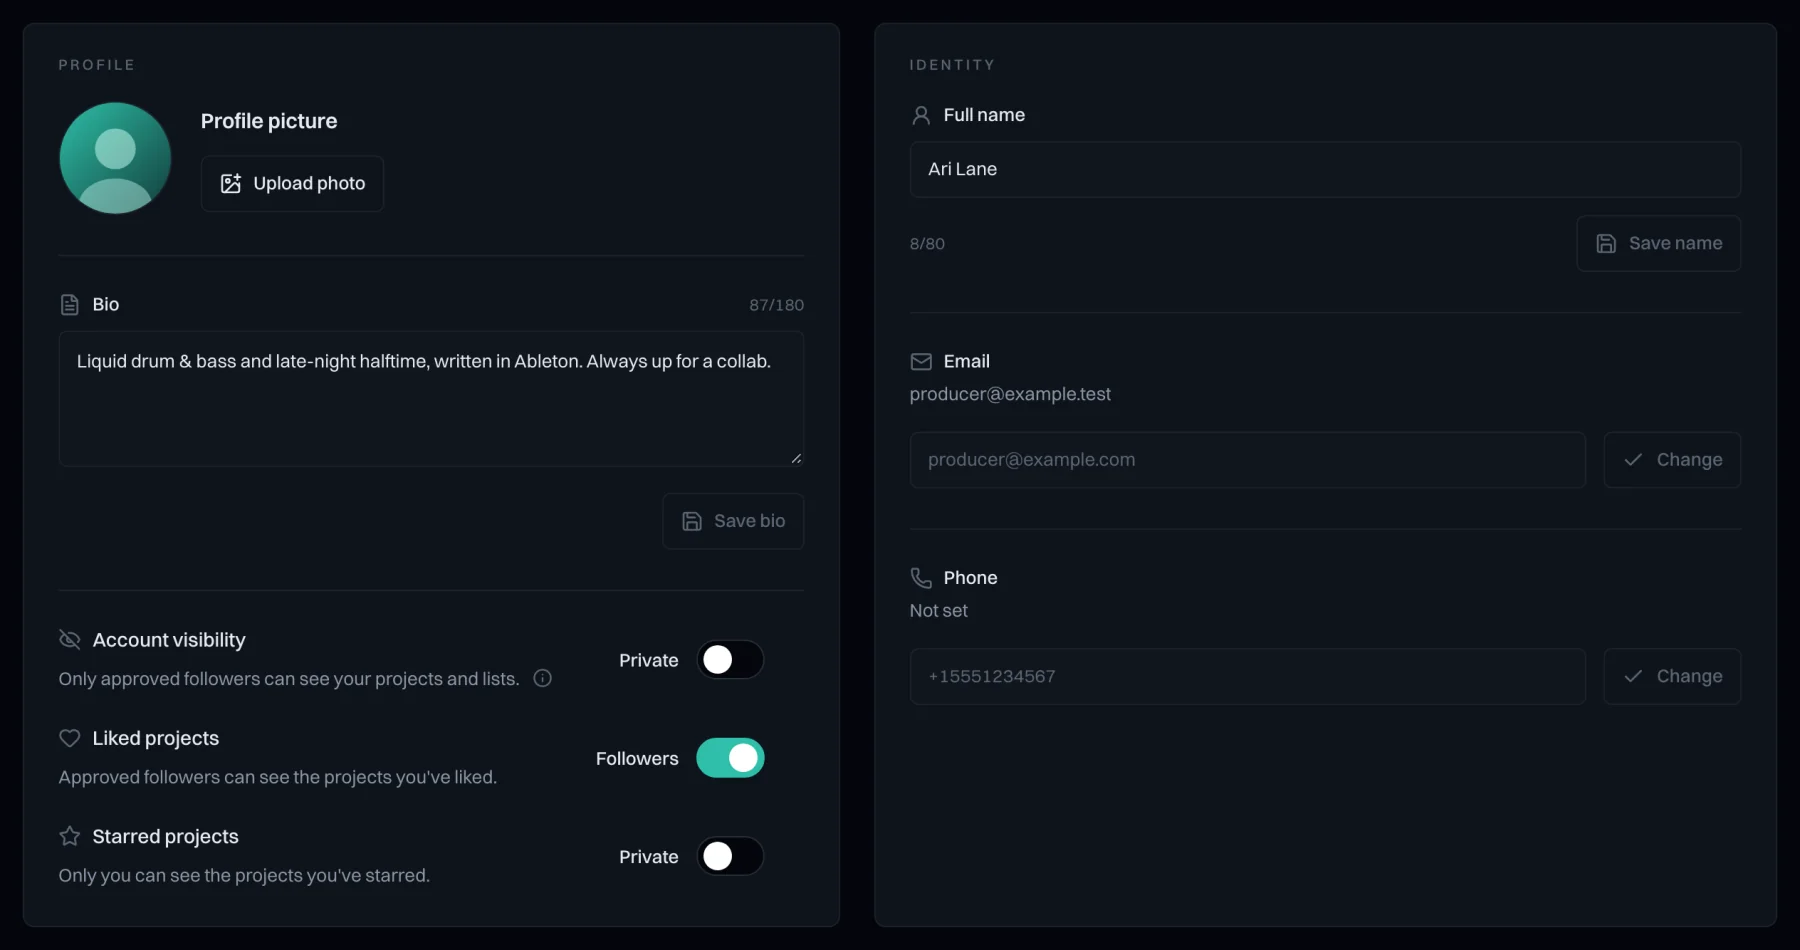
Task: Click the profile avatar image
Action: point(115,158)
